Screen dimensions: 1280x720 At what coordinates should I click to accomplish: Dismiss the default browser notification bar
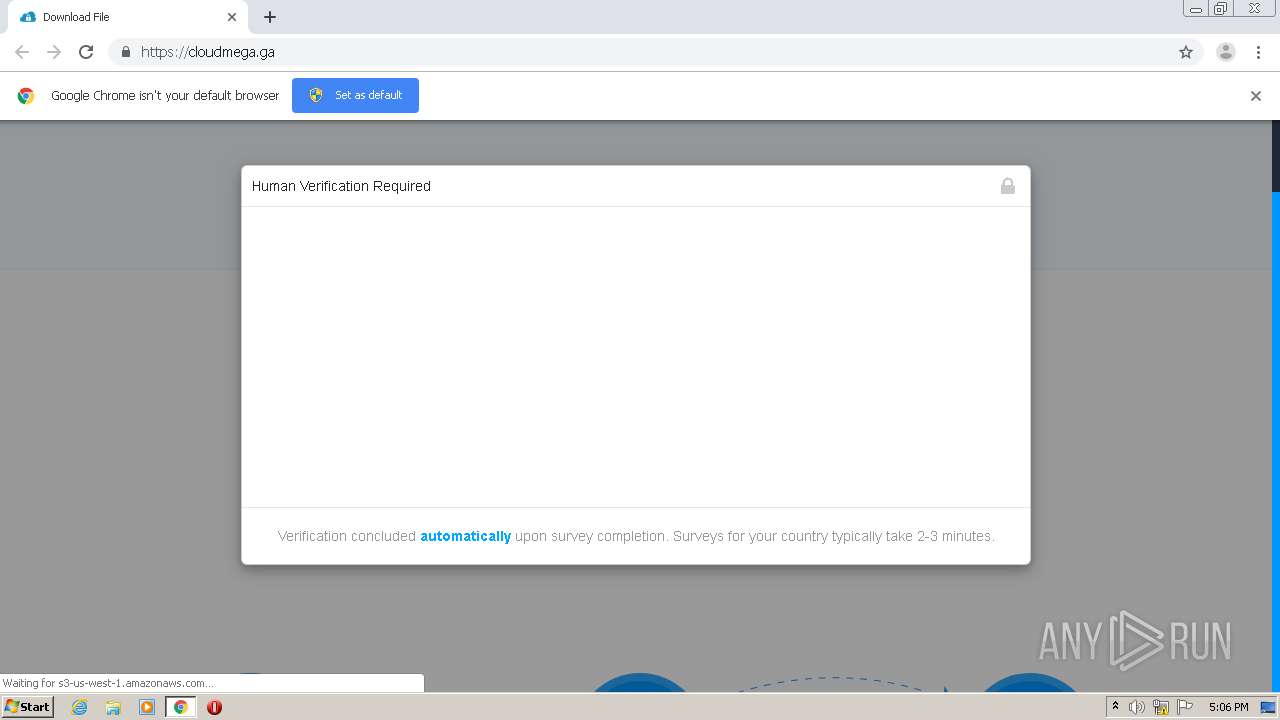click(1256, 96)
